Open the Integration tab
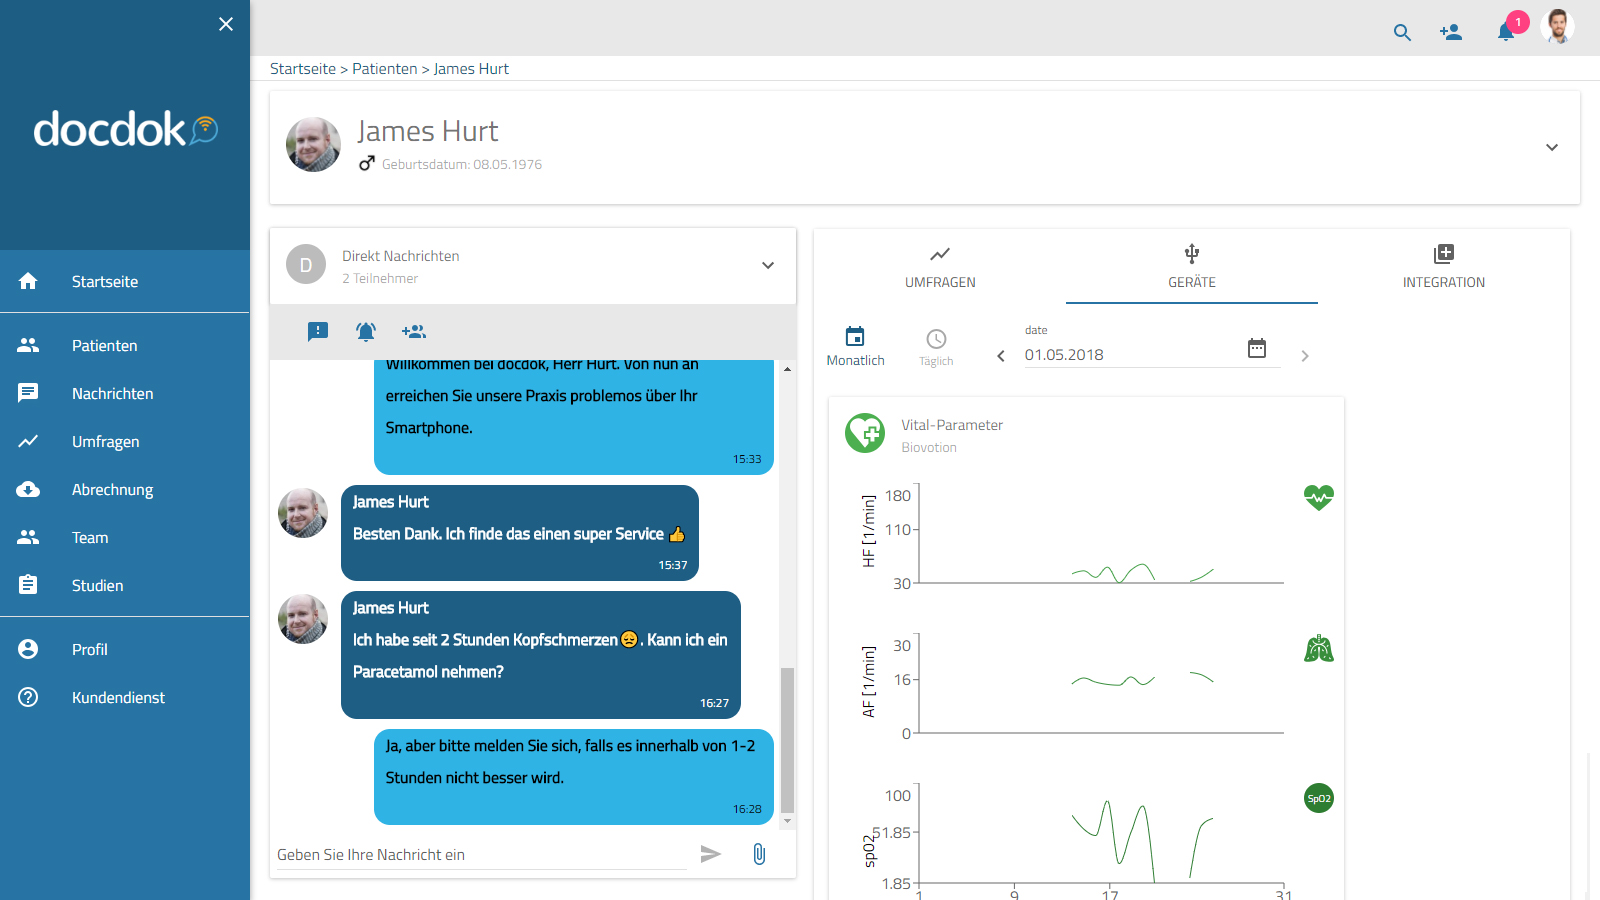This screenshot has height=900, width=1600. tap(1443, 267)
